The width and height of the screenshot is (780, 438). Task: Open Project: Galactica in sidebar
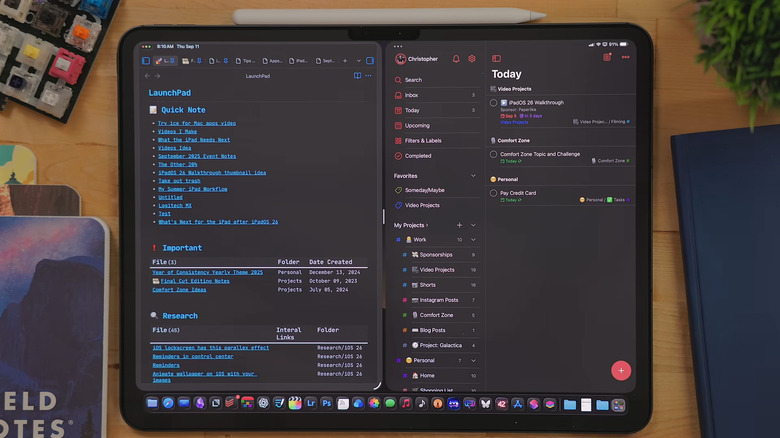click(439, 345)
